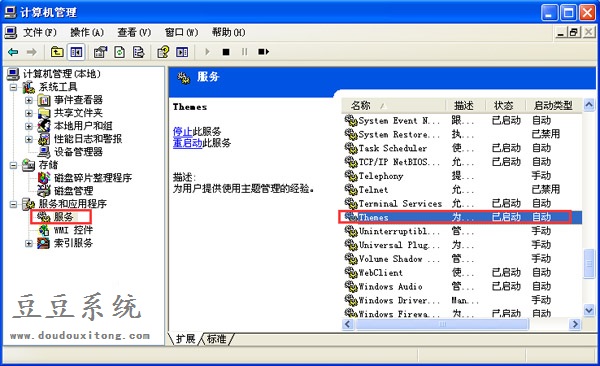The width and height of the screenshot is (600, 366).
Task: Collapse the 存储 tree node
Action: click(13, 165)
